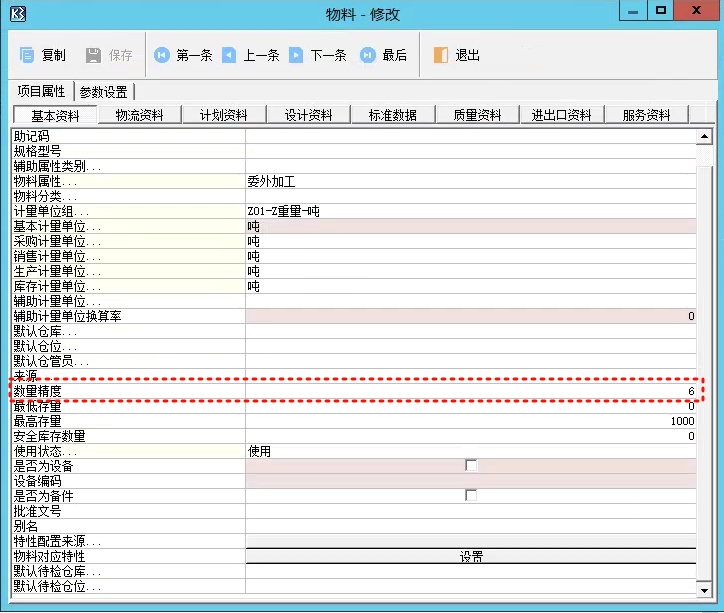Click scrollbar up arrow
724x613 pixels.
[704, 136]
